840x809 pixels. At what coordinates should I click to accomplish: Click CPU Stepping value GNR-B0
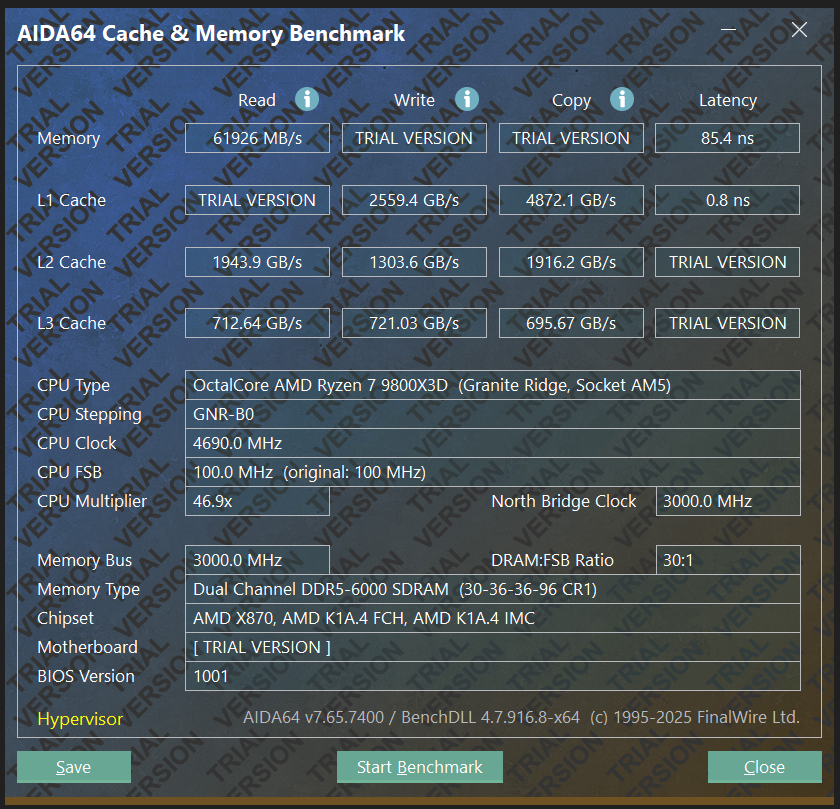[x=493, y=414]
